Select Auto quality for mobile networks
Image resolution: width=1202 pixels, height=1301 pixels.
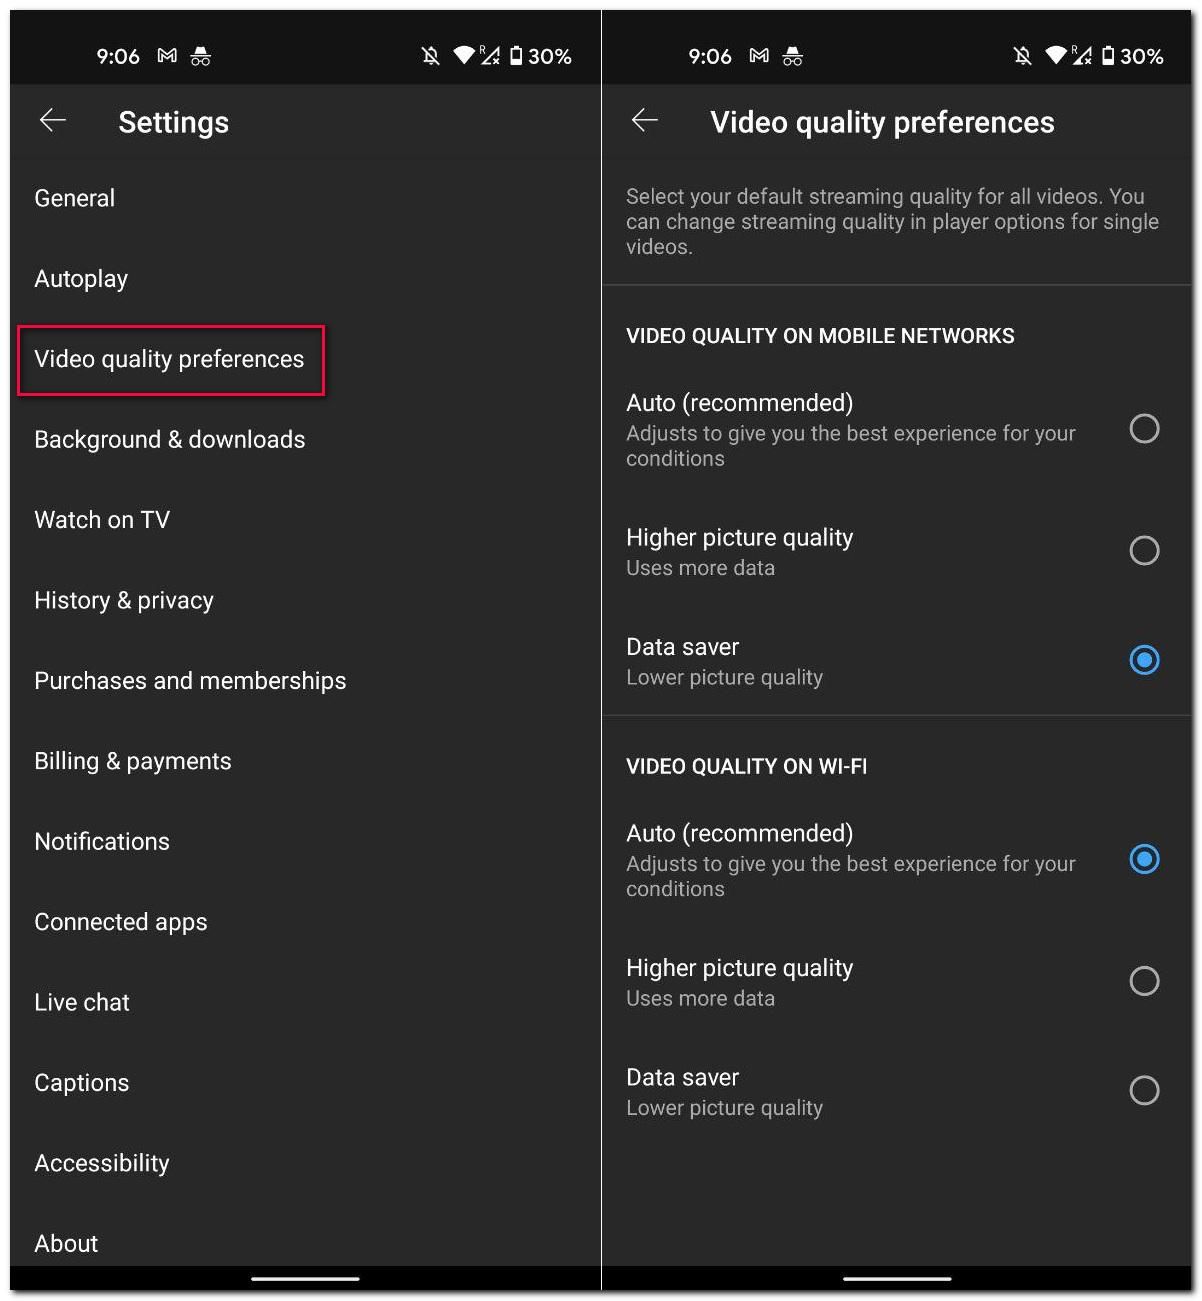tap(1144, 429)
